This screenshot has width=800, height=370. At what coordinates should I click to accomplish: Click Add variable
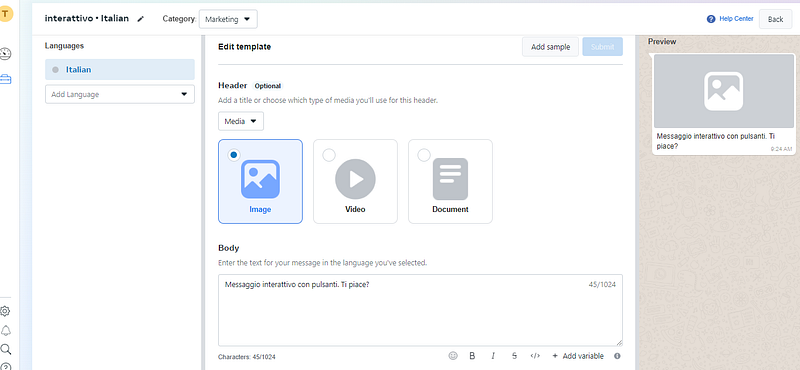578,356
